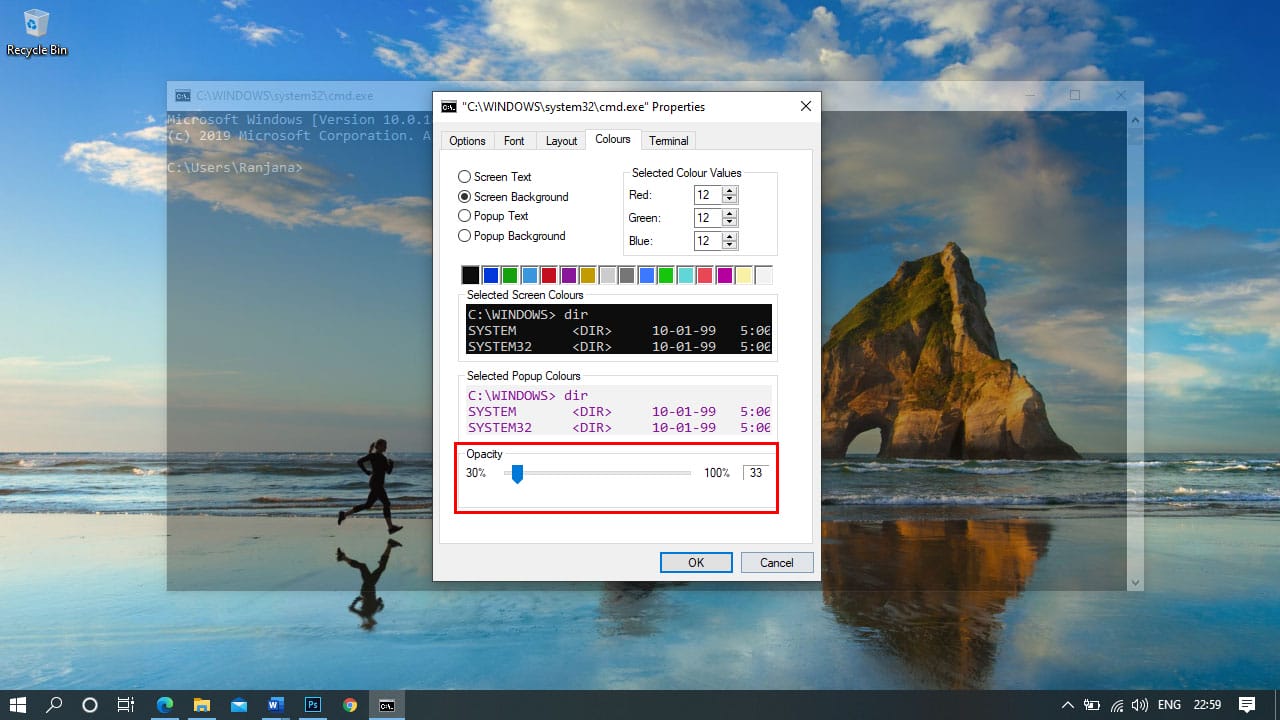The height and width of the screenshot is (720, 1280).
Task: Choose Popup Background as the colour target
Action: click(464, 236)
